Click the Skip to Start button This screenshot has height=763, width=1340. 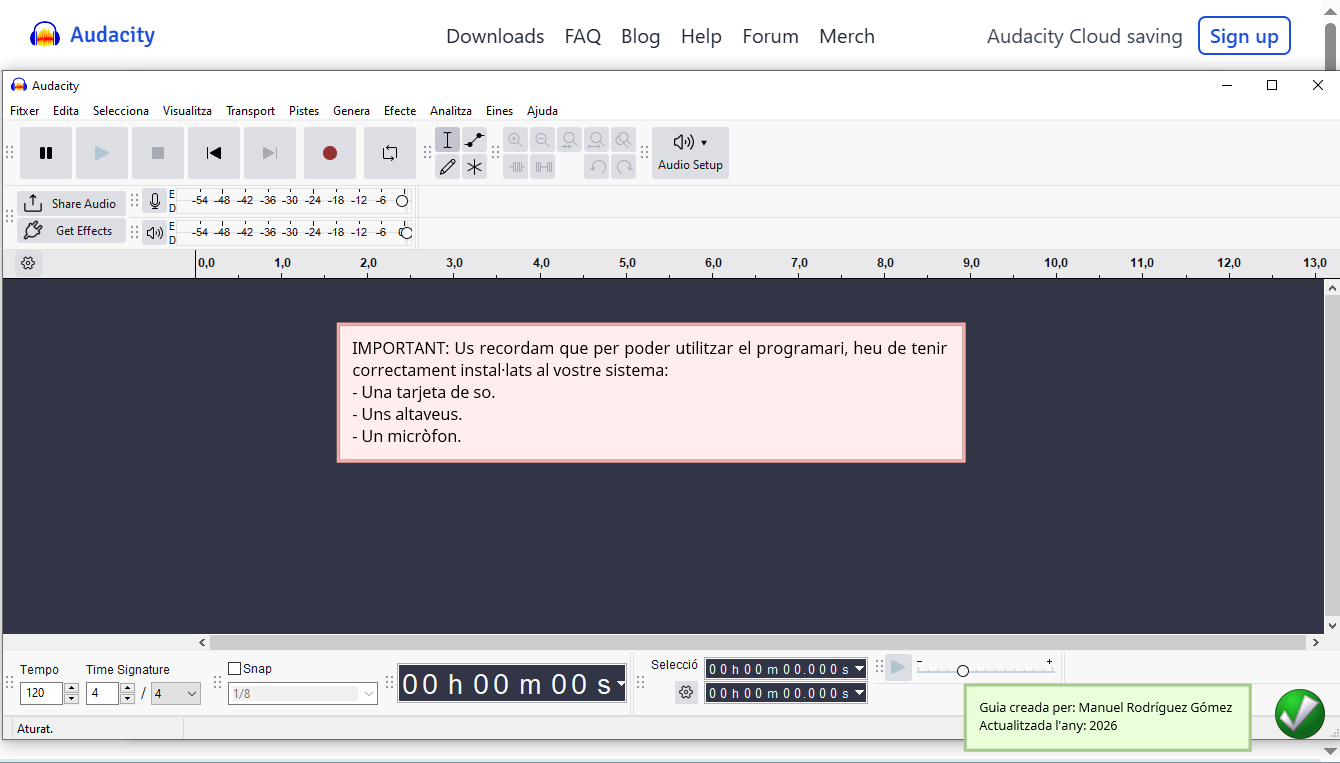coord(214,153)
